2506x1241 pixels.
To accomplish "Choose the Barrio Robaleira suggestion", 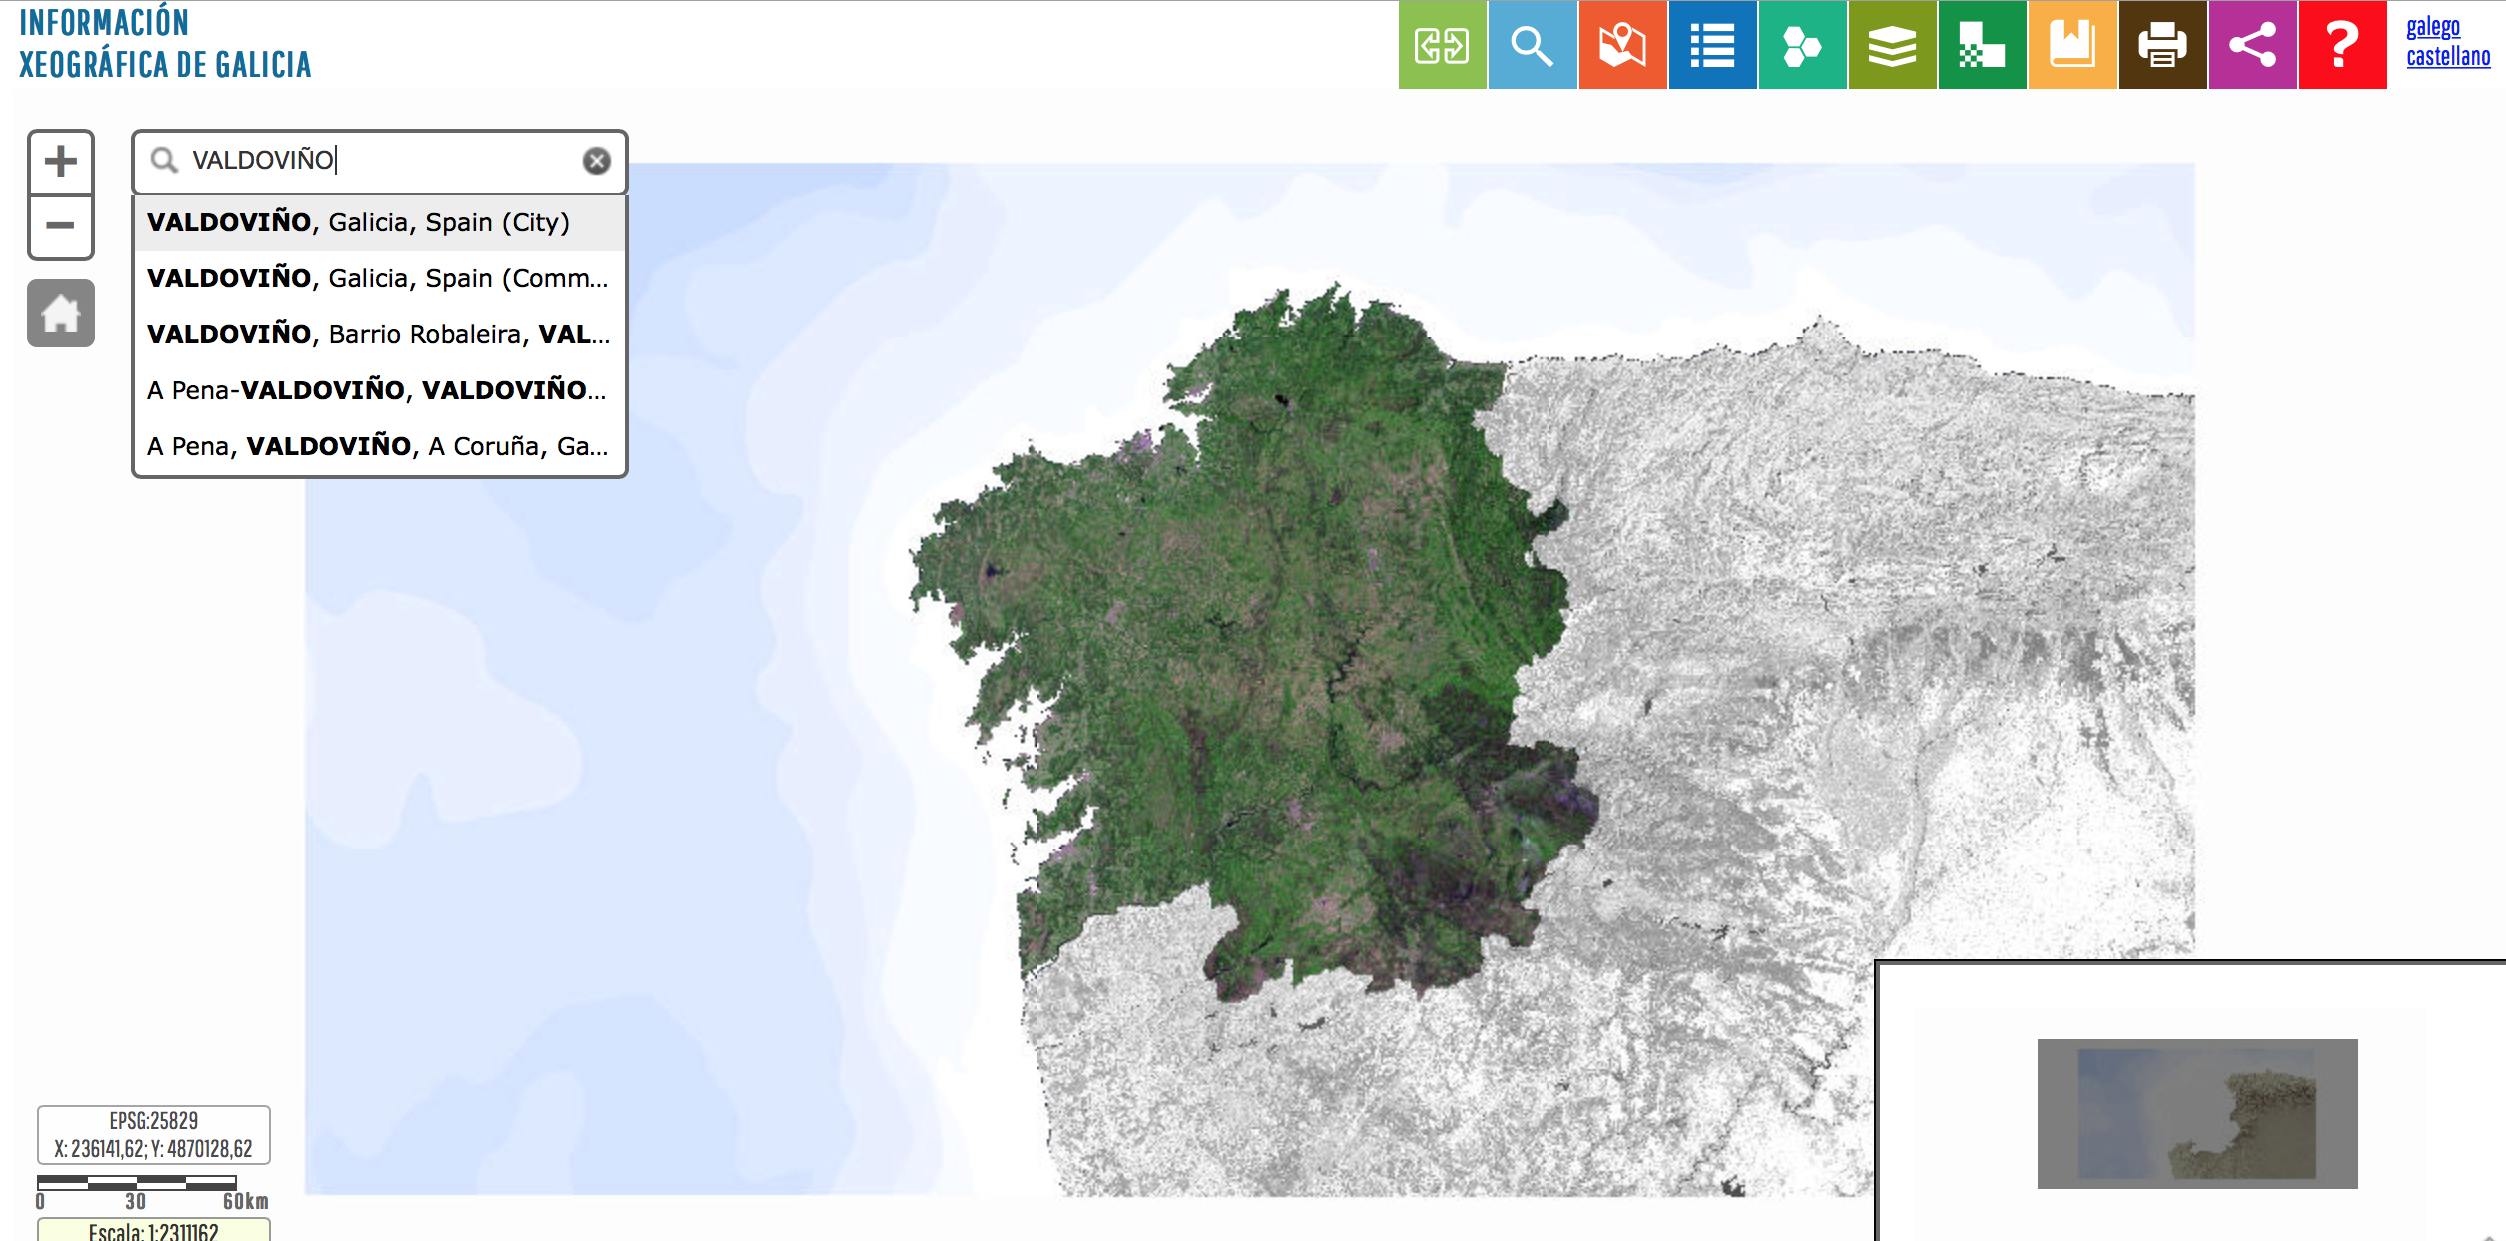I will [x=379, y=334].
